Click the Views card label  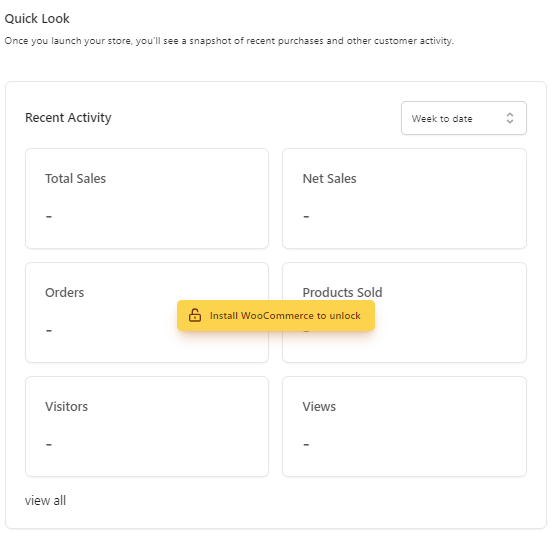coord(319,406)
